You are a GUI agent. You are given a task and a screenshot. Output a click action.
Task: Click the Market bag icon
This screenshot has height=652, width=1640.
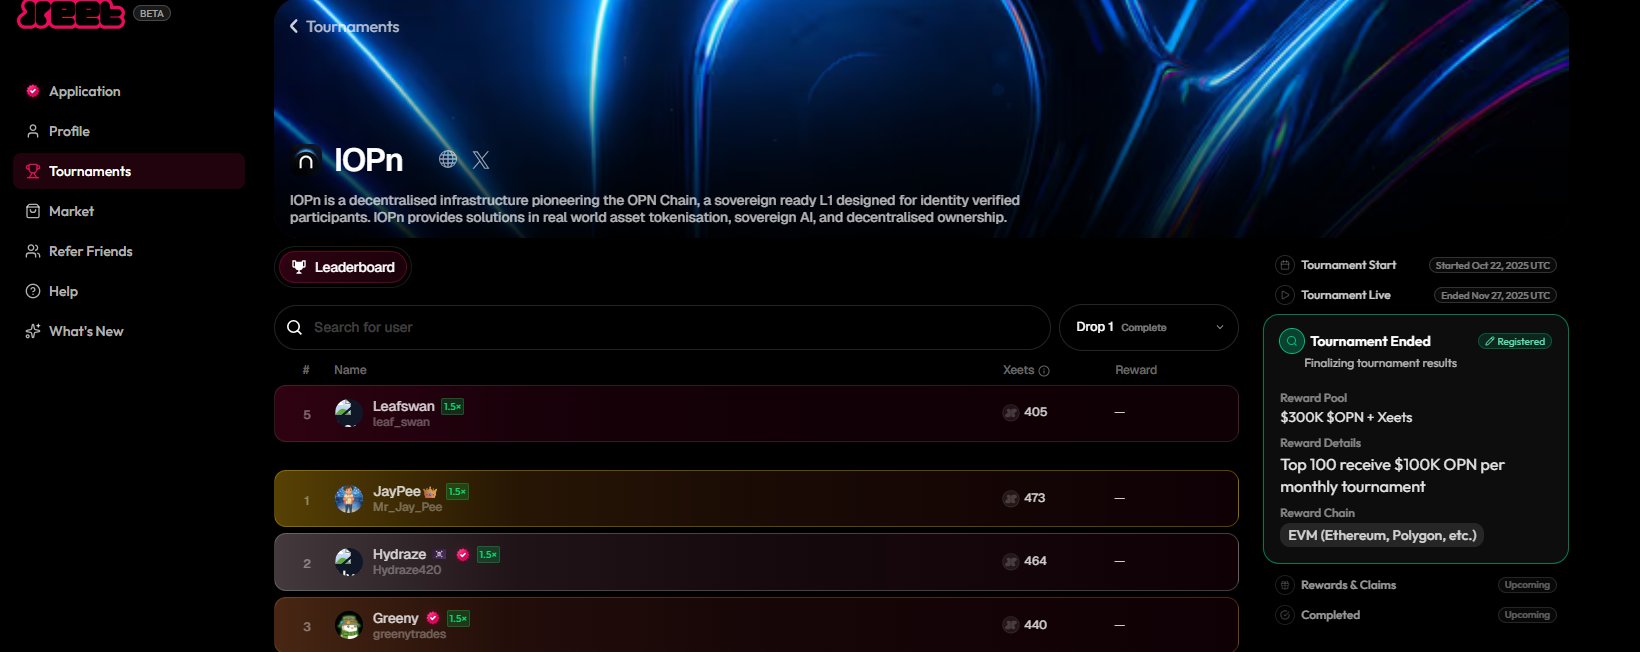point(33,211)
